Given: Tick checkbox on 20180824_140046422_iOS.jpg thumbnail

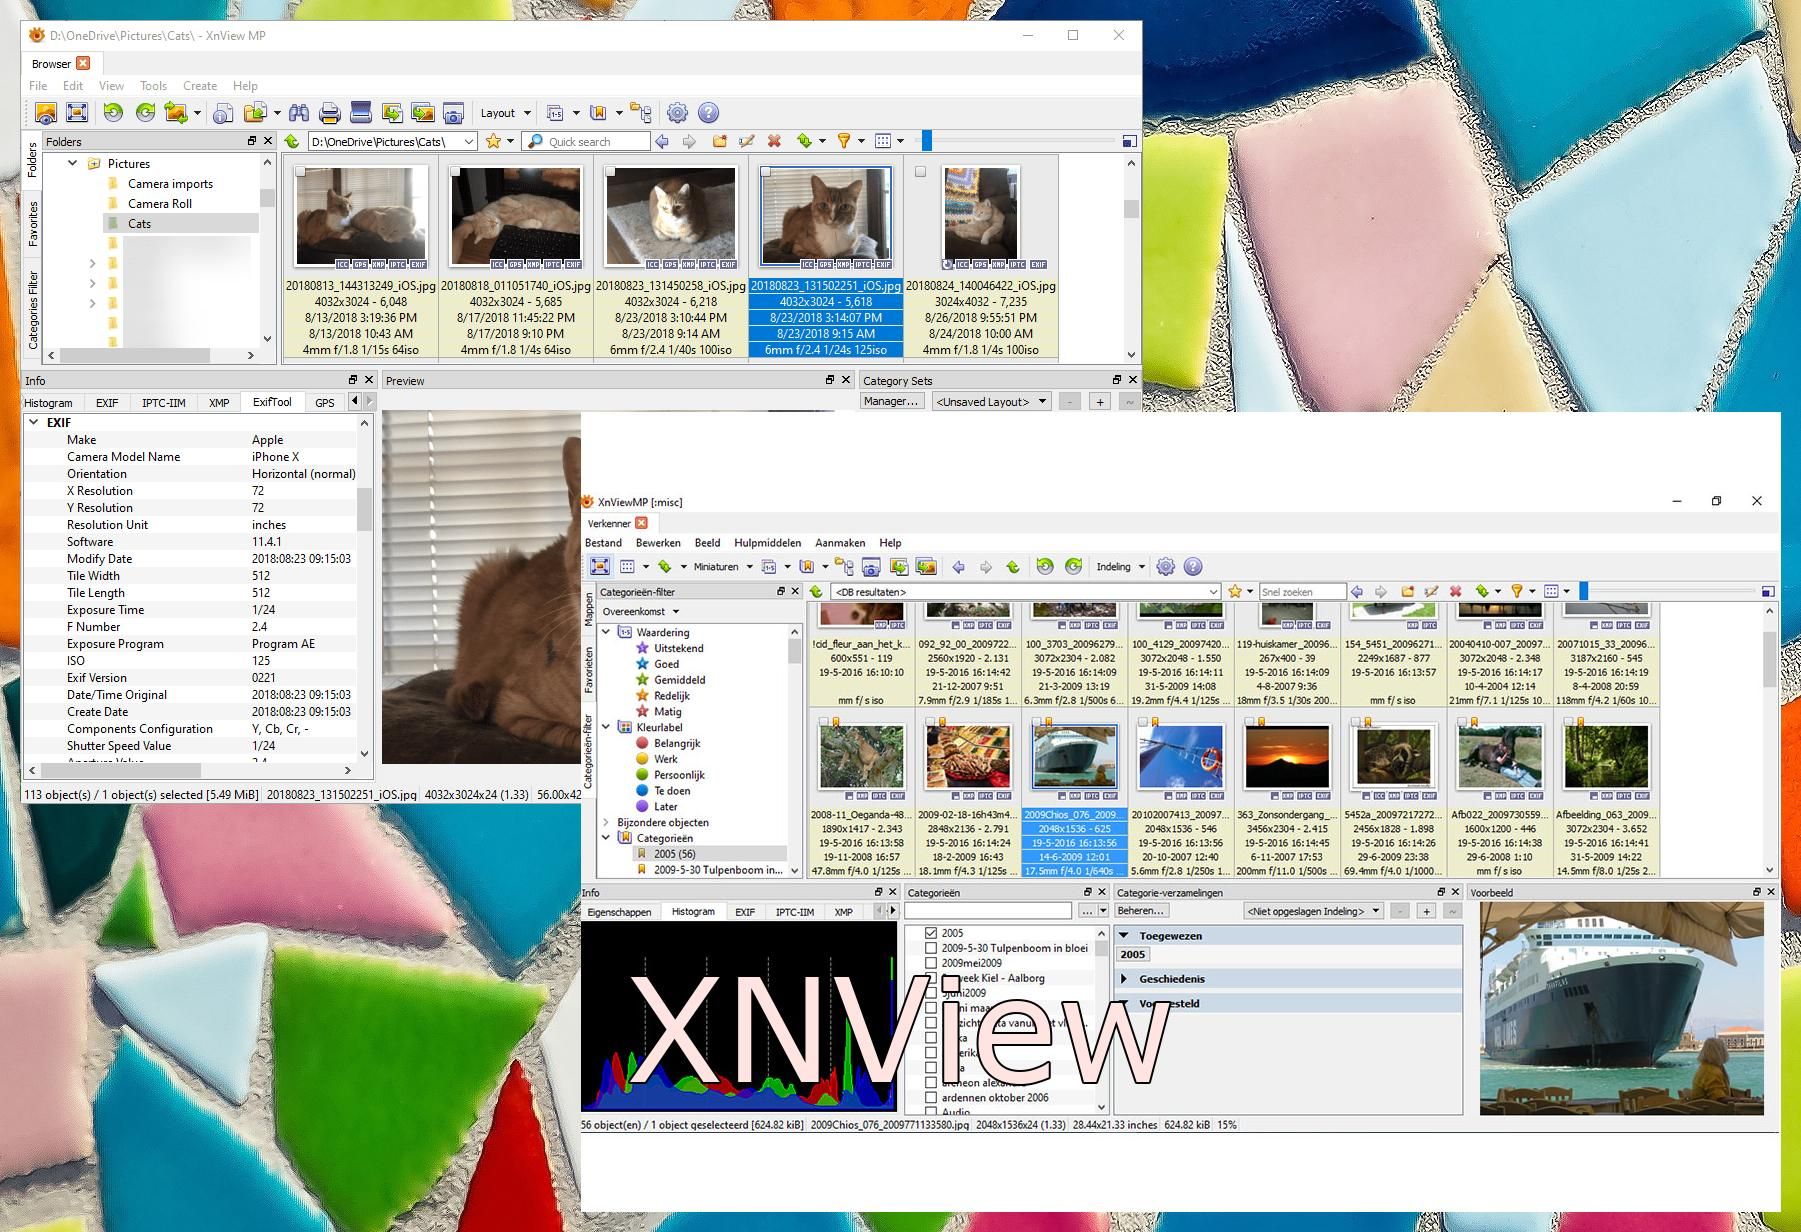Looking at the screenshot, I should click(x=921, y=172).
